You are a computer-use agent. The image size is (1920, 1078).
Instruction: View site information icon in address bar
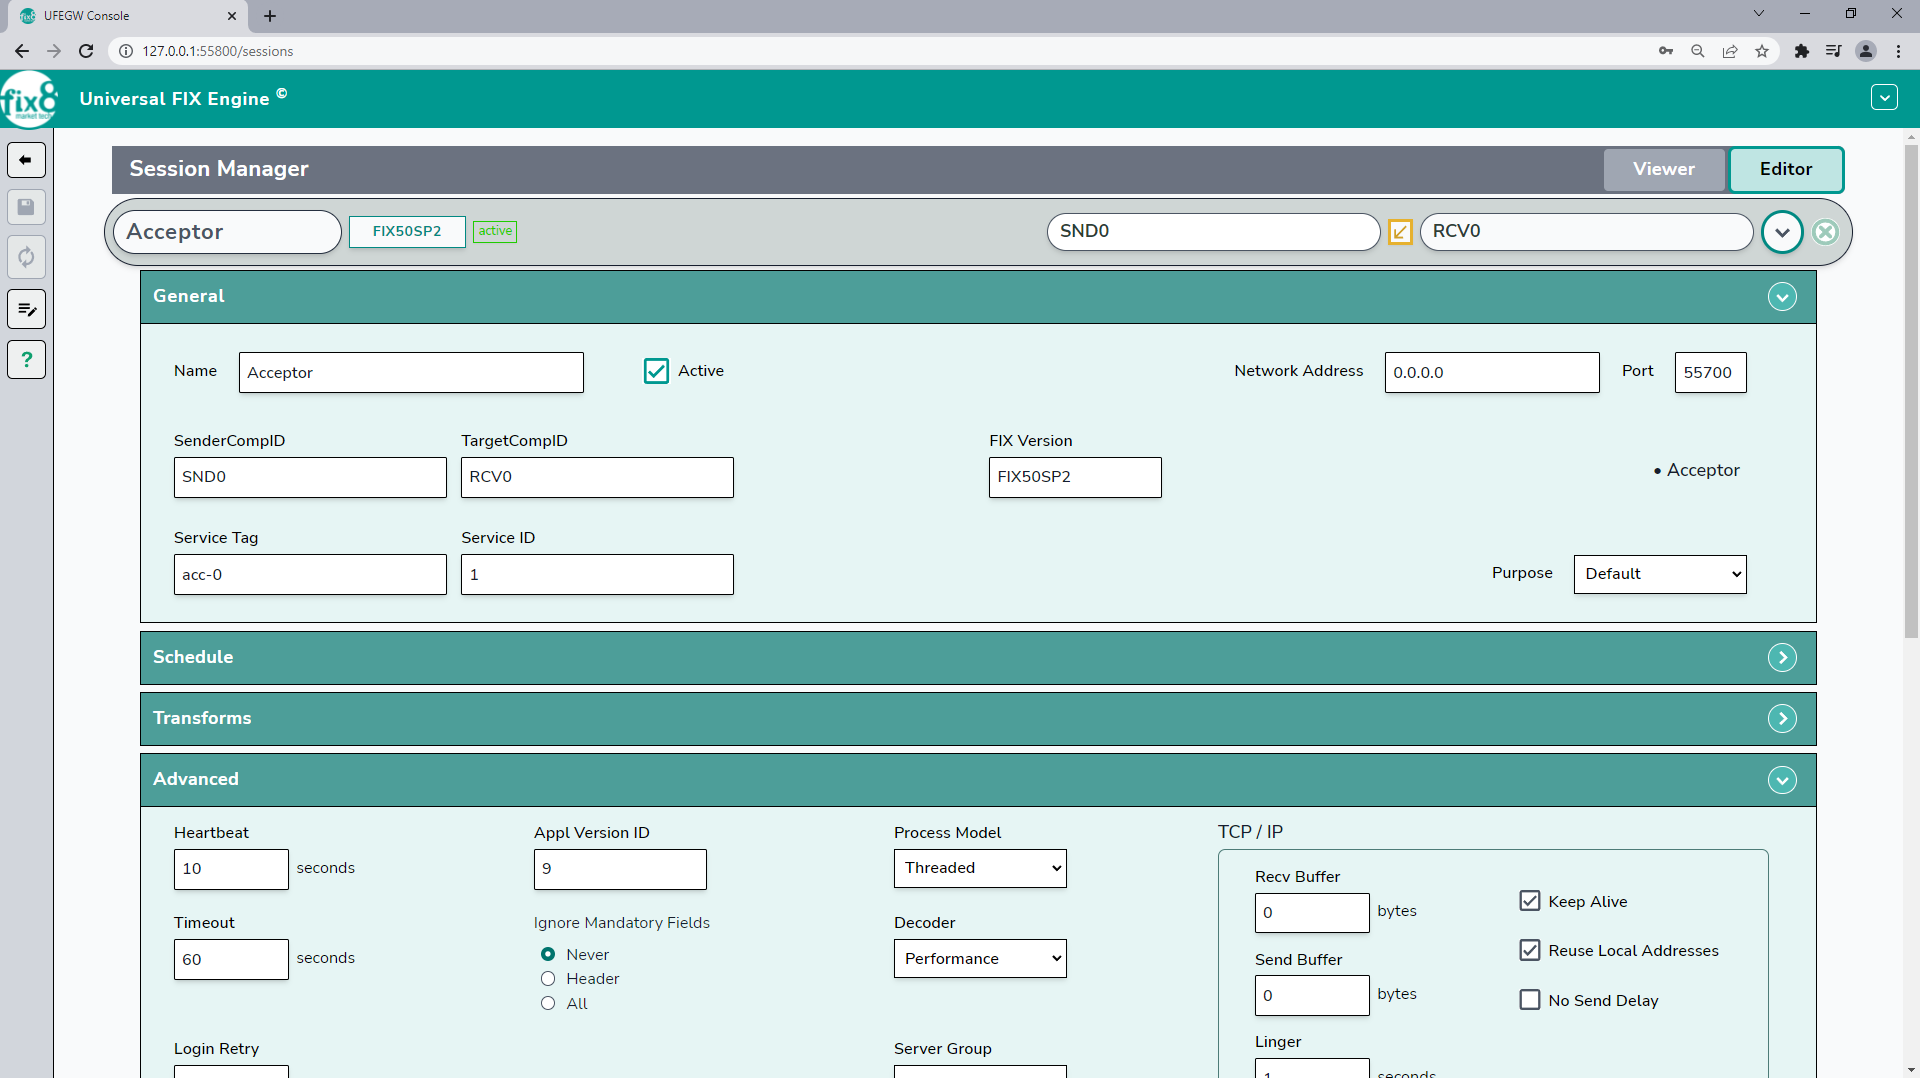[x=126, y=51]
